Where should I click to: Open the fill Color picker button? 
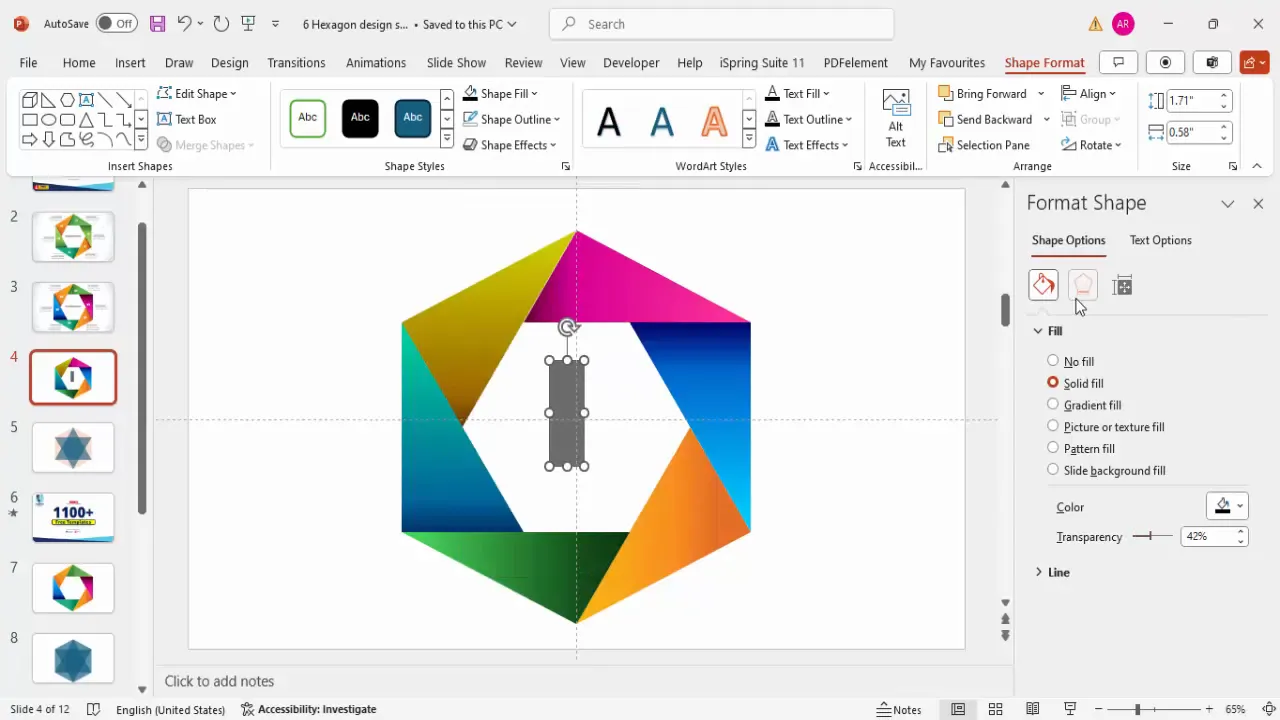1227,506
